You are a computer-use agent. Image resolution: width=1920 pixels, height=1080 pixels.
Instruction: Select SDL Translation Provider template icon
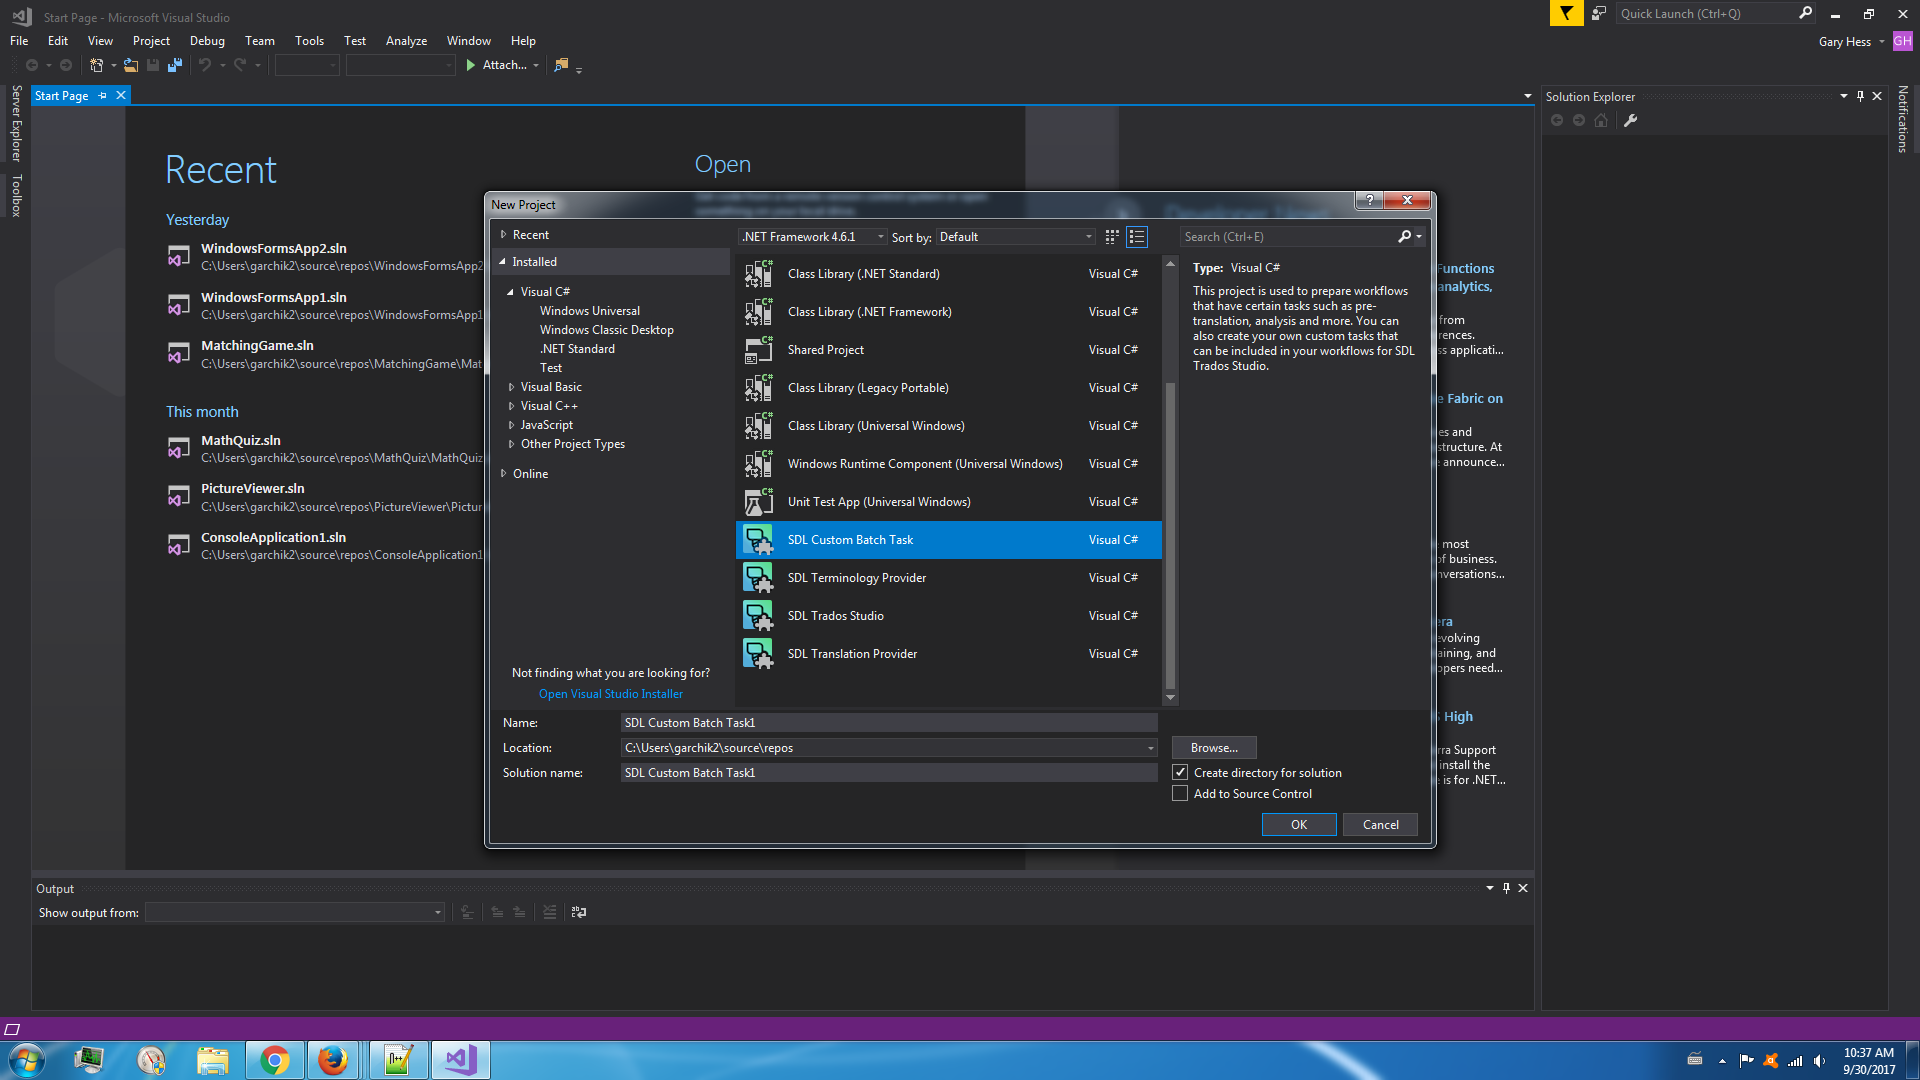pos(758,654)
